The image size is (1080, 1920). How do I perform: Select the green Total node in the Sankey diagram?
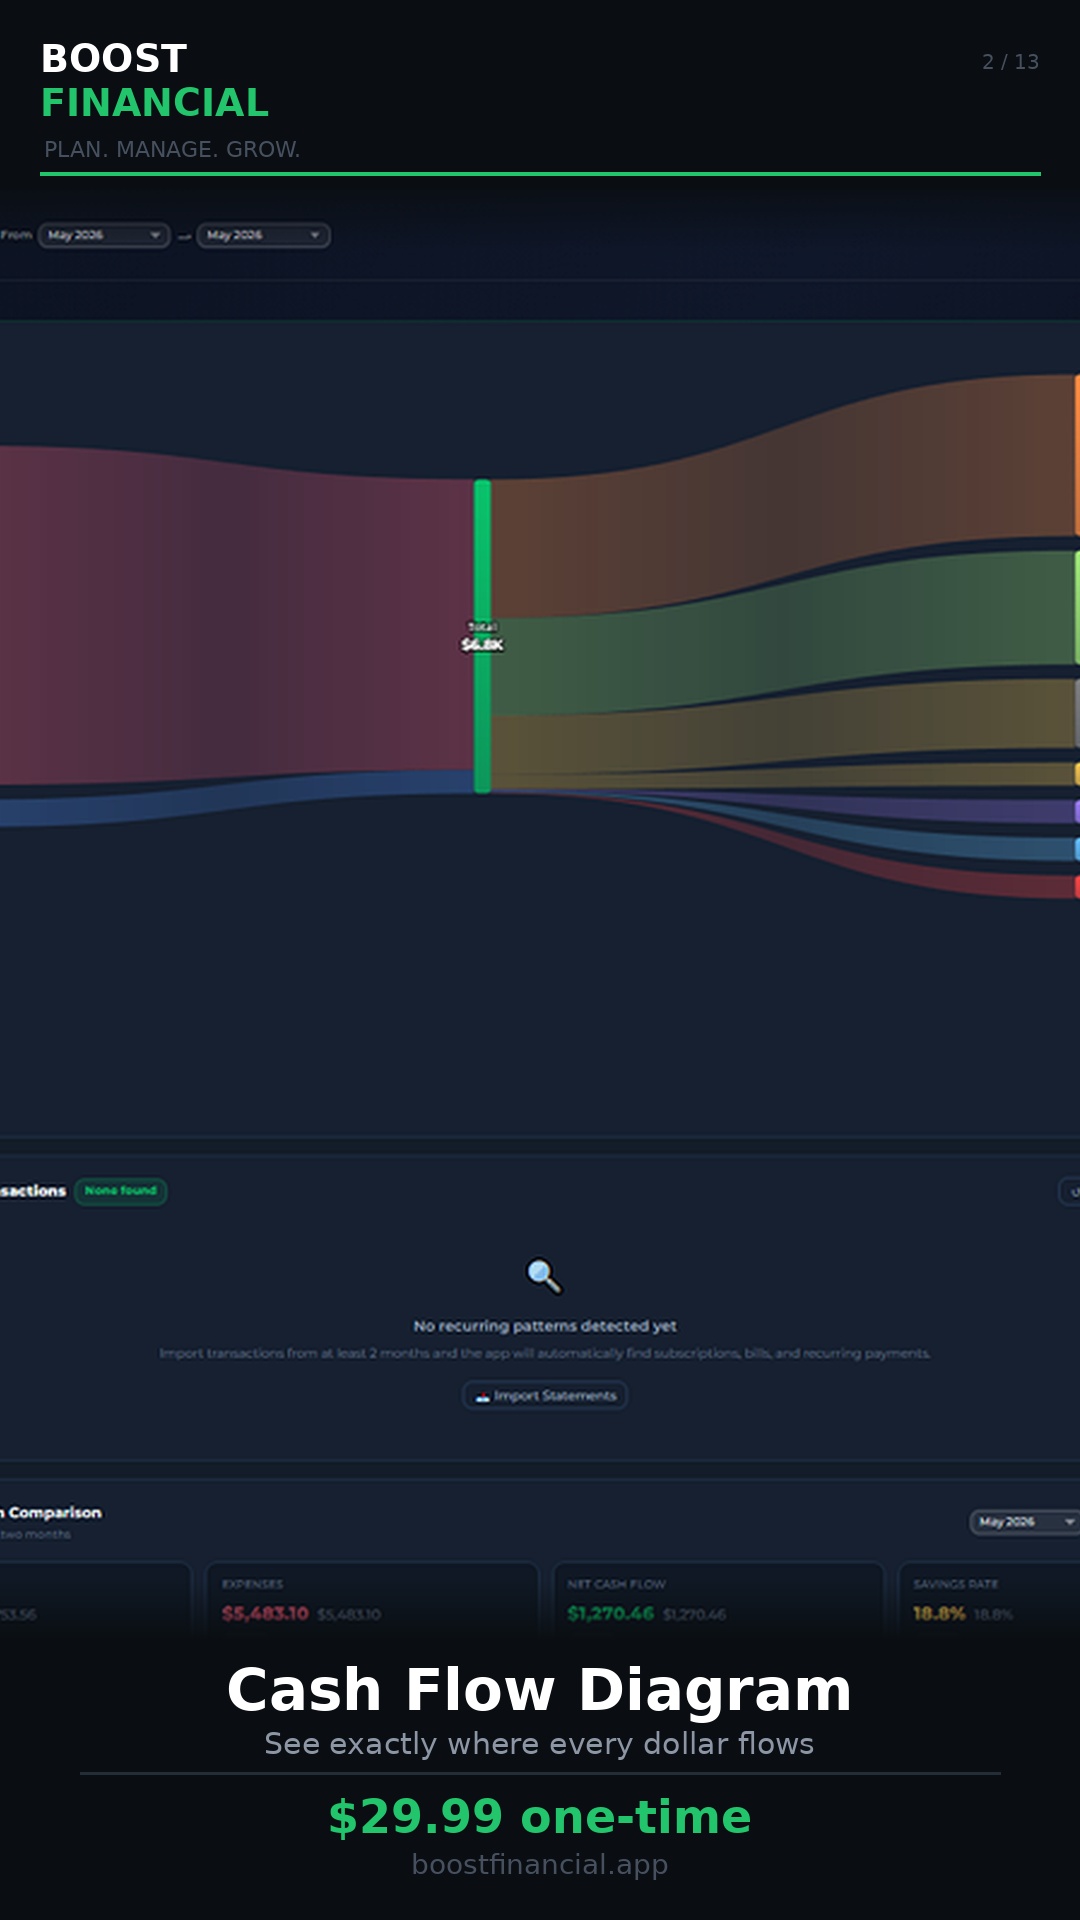click(482, 636)
